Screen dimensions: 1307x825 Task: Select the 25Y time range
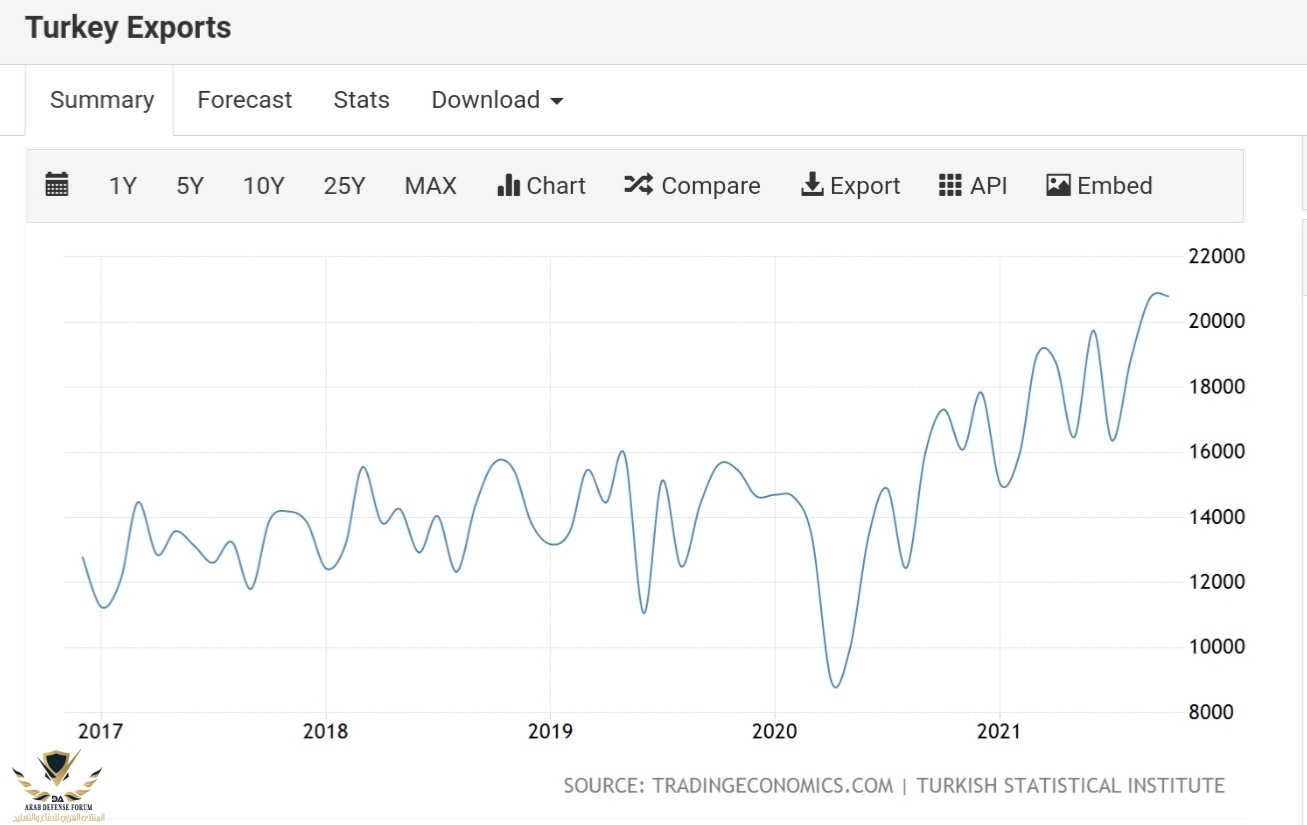point(344,186)
